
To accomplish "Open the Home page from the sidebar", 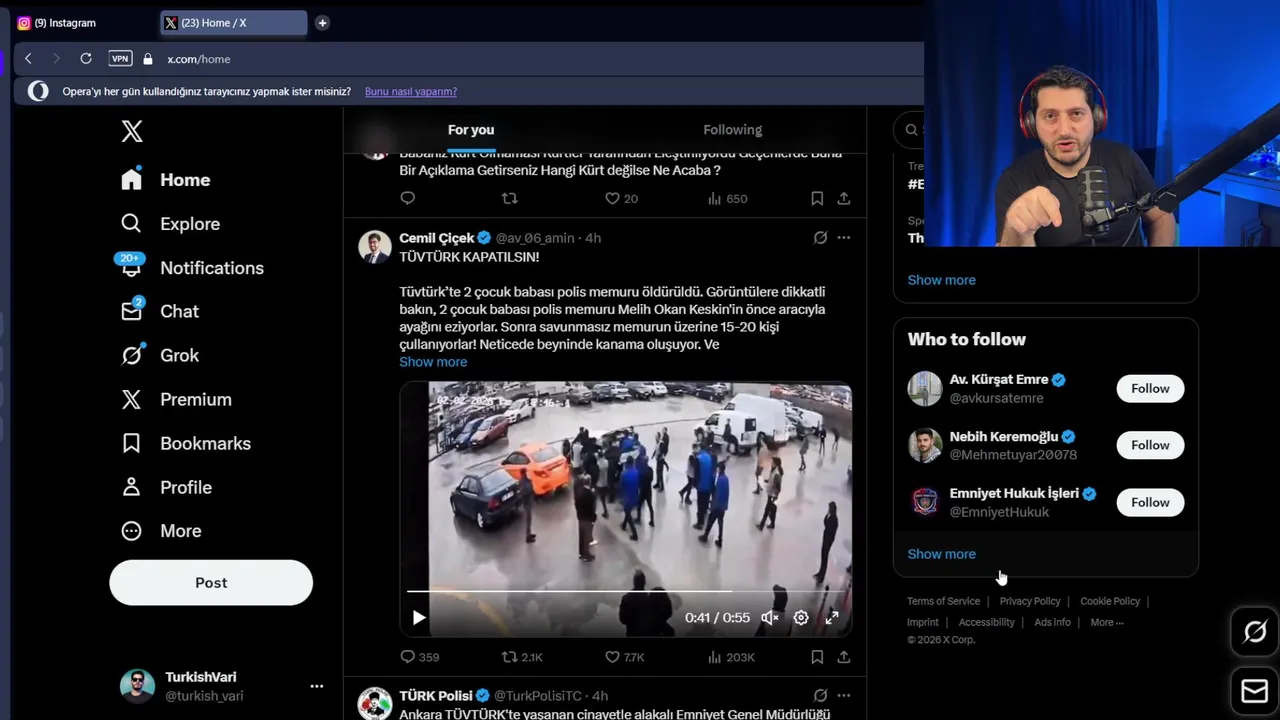I will click(x=165, y=180).
